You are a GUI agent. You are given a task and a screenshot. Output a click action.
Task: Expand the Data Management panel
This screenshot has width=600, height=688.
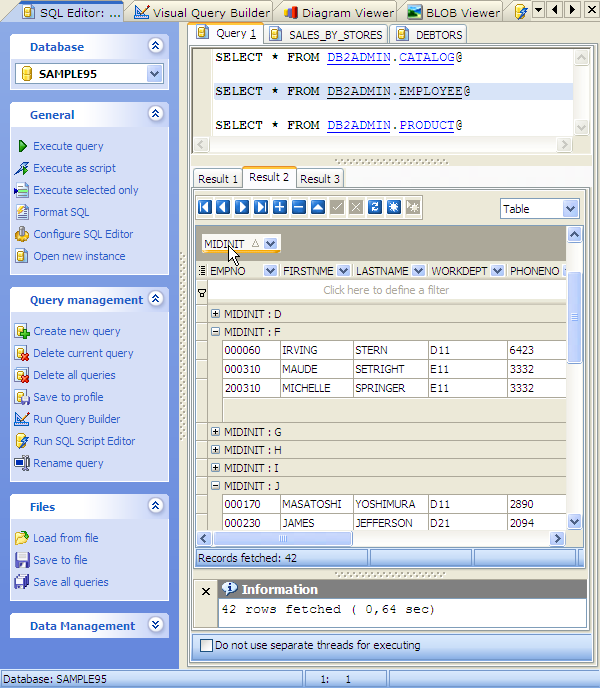[x=155, y=625]
